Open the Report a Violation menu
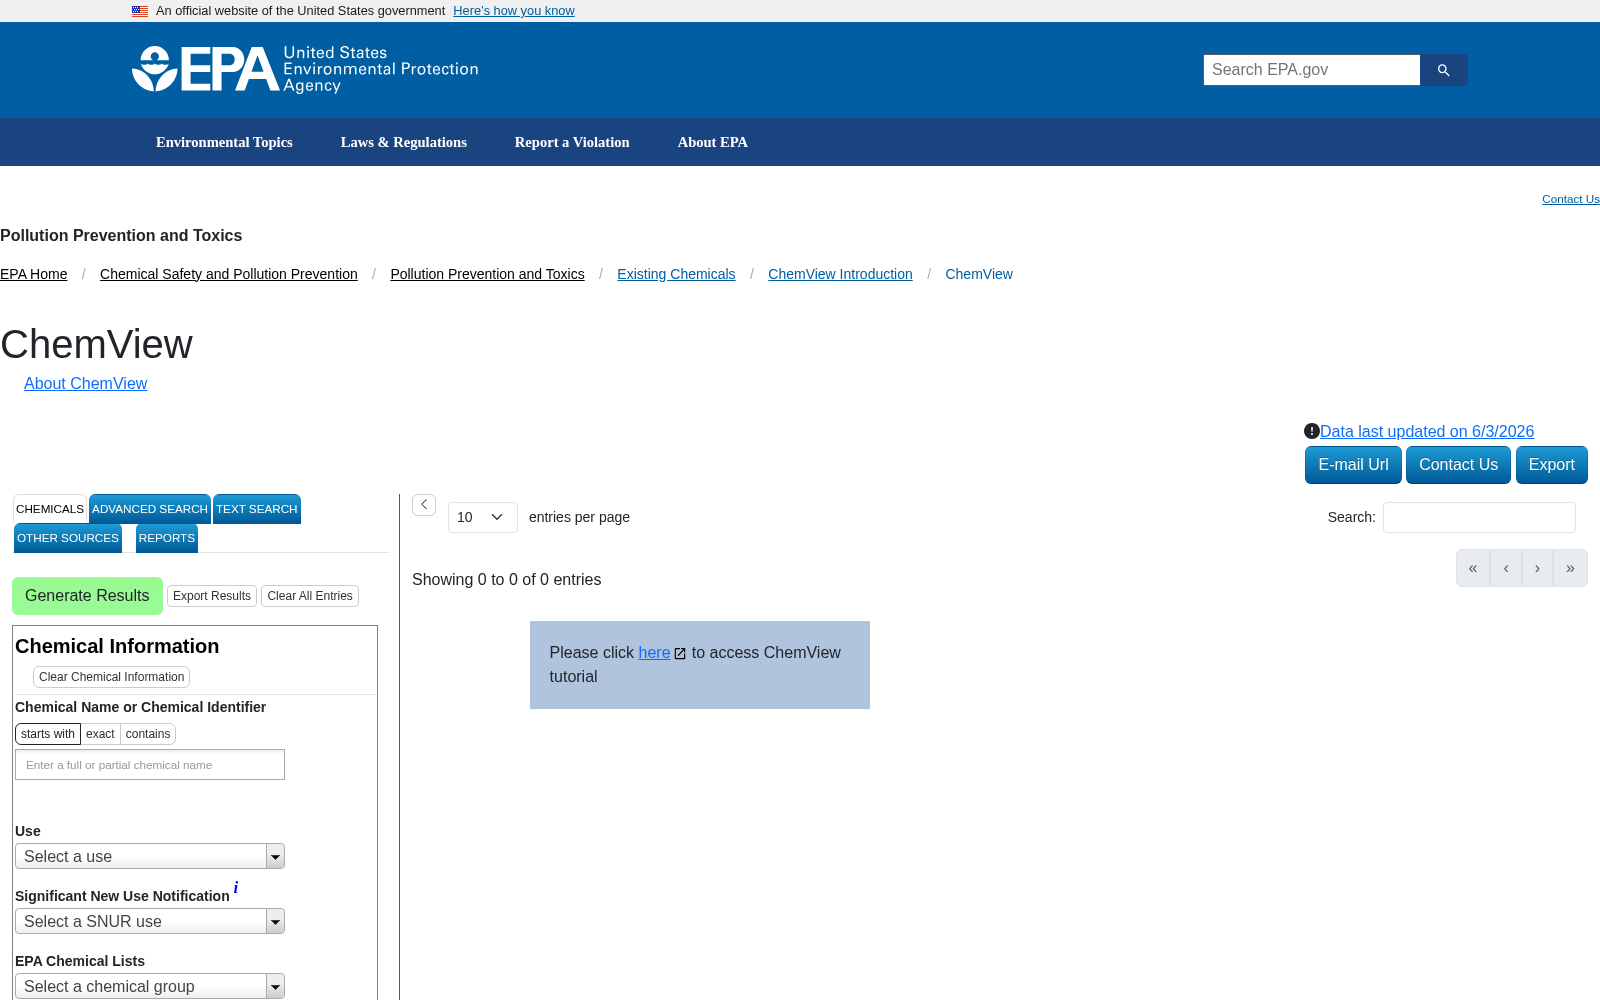 [x=572, y=142]
